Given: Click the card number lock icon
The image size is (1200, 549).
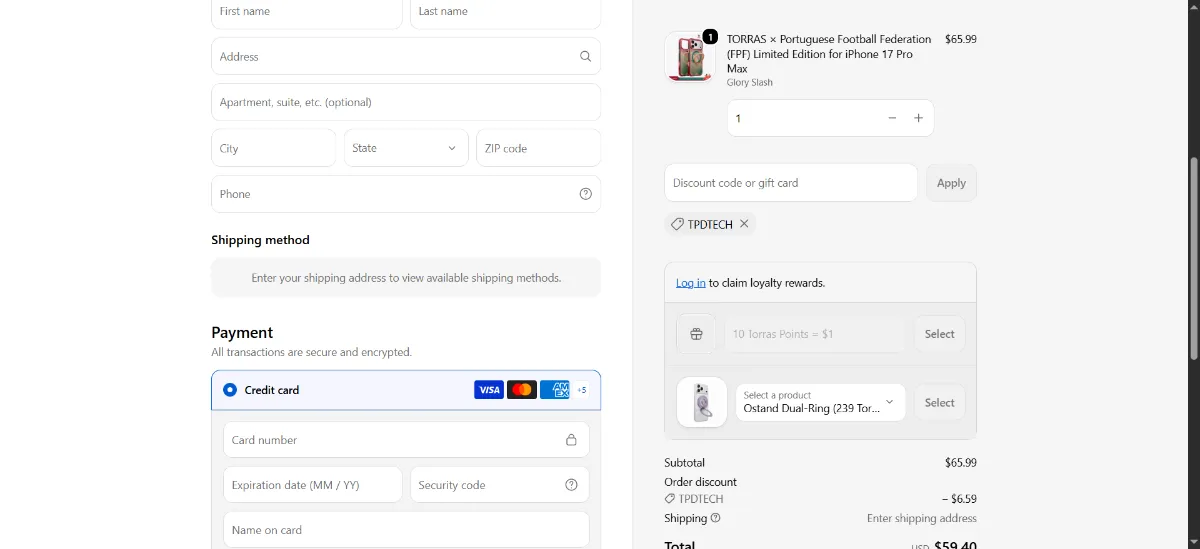Looking at the screenshot, I should [x=572, y=440].
